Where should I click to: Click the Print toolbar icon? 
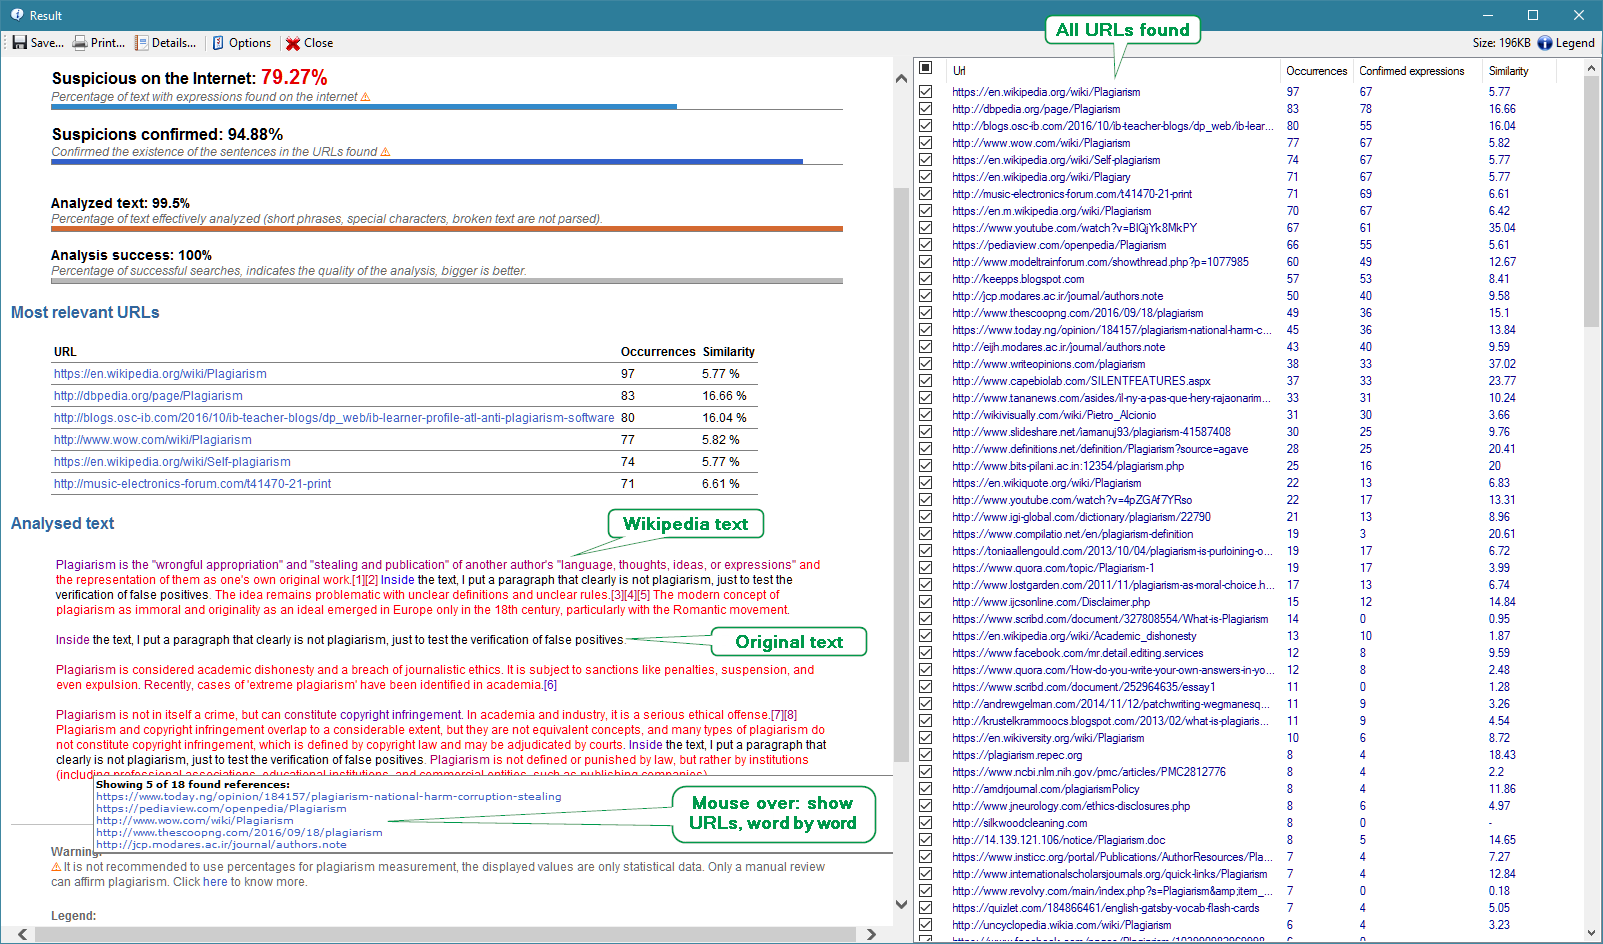(x=80, y=43)
